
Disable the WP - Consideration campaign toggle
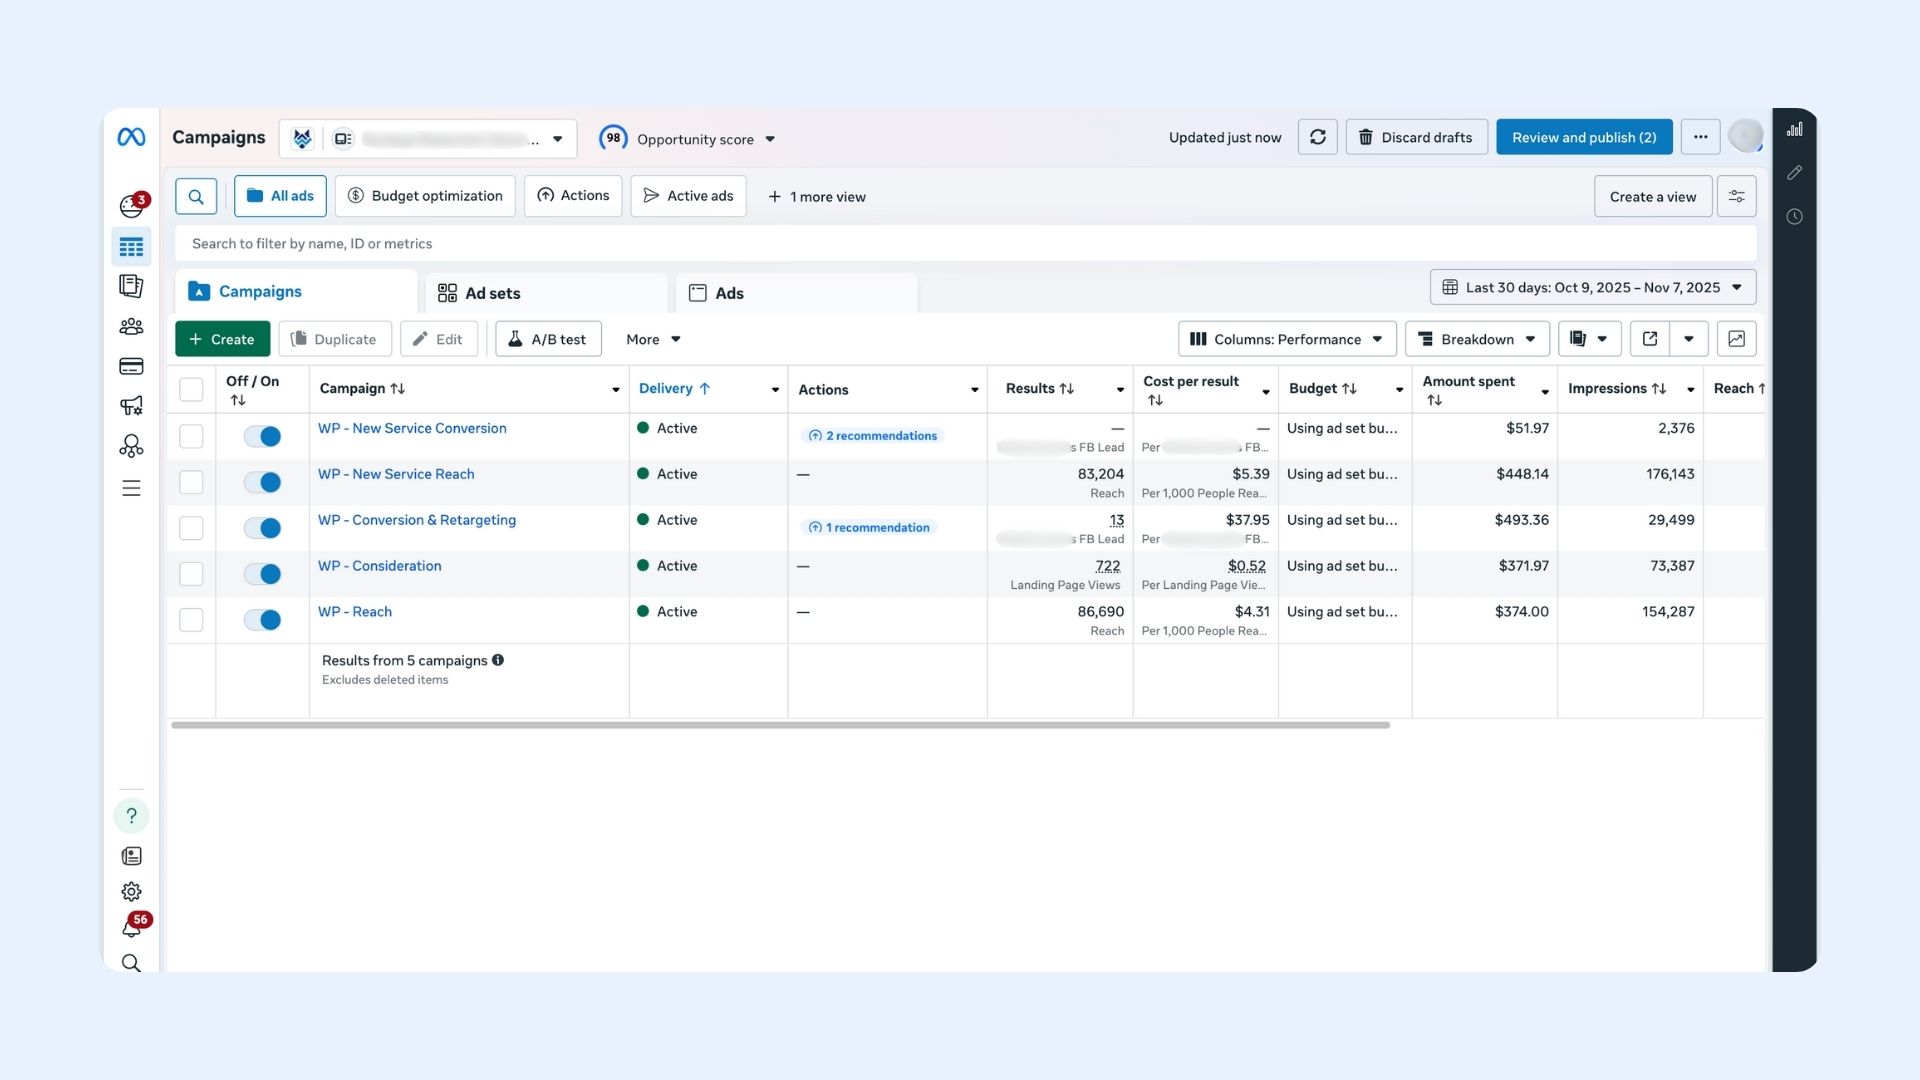coord(262,574)
